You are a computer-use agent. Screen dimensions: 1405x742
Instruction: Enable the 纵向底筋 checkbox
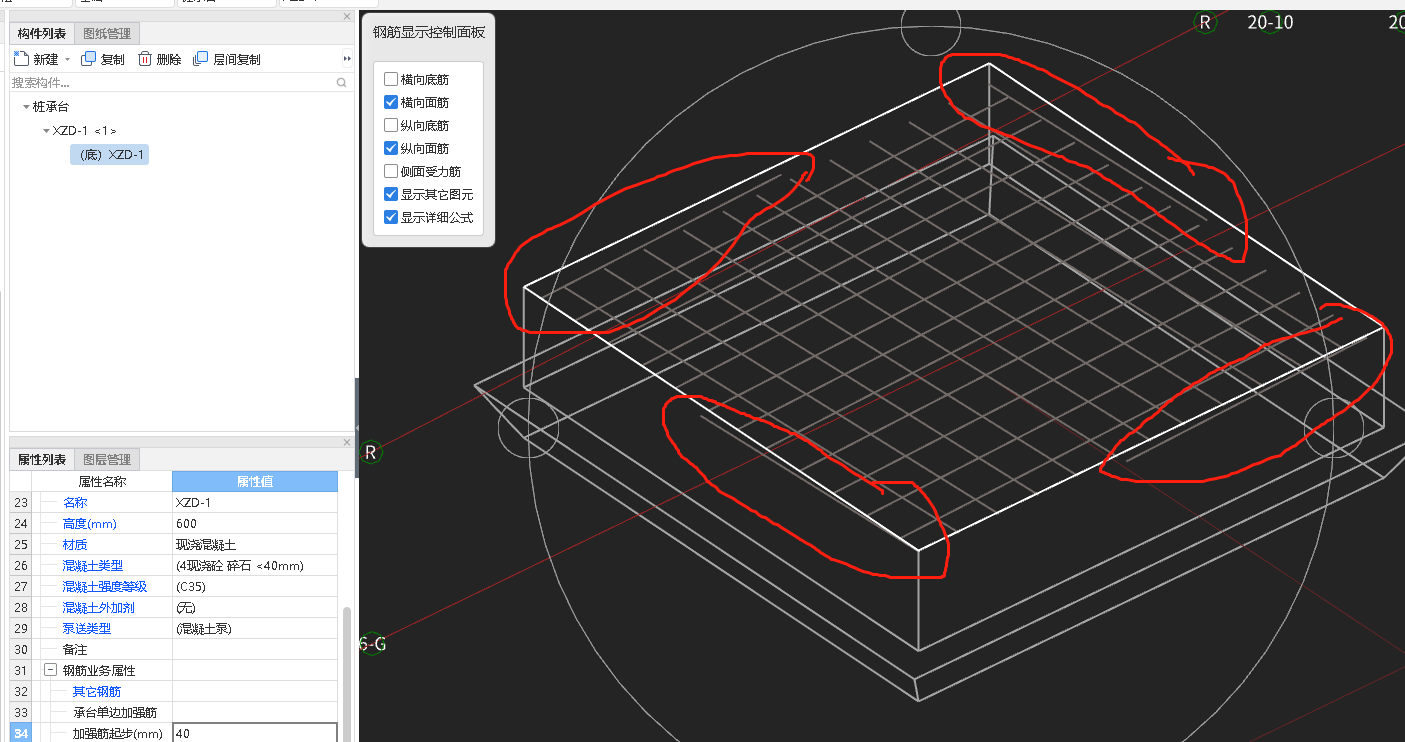(391, 125)
